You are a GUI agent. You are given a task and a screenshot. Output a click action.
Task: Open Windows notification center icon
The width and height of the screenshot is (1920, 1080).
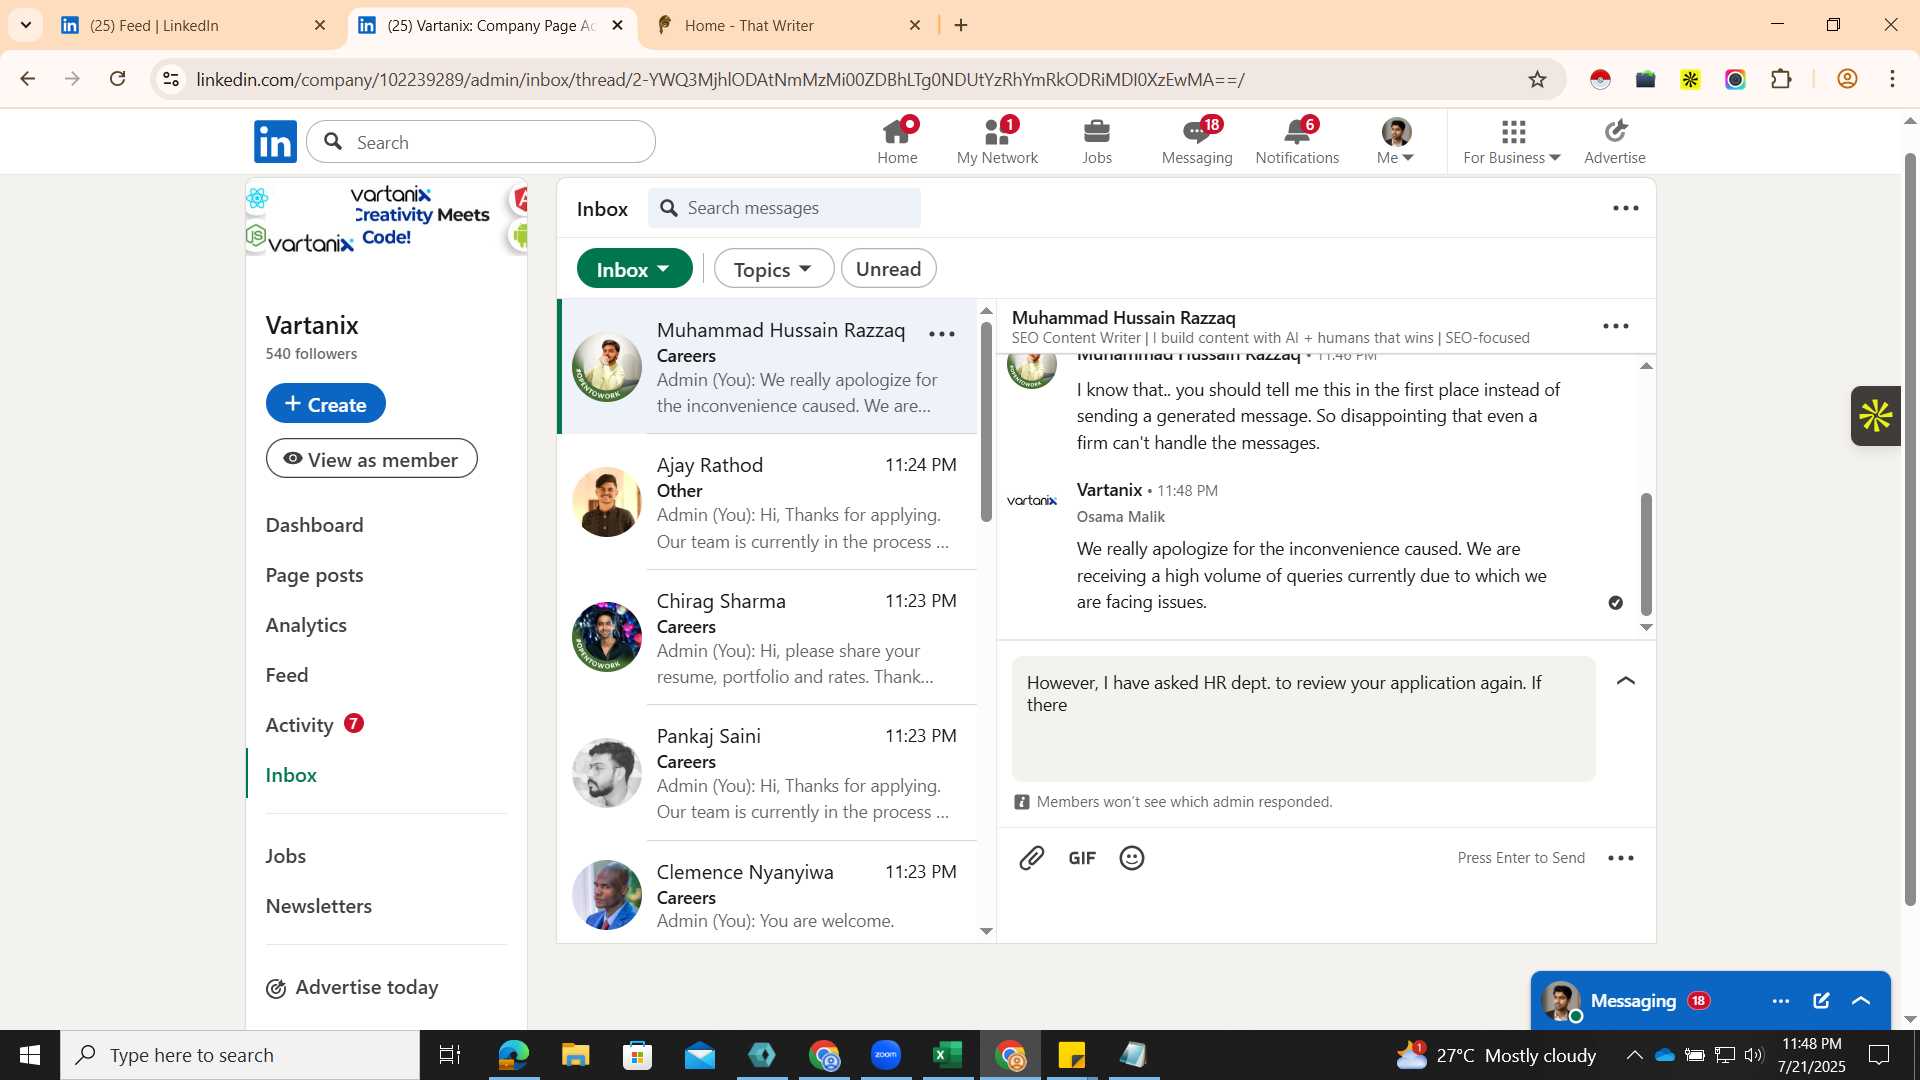click(1879, 1055)
